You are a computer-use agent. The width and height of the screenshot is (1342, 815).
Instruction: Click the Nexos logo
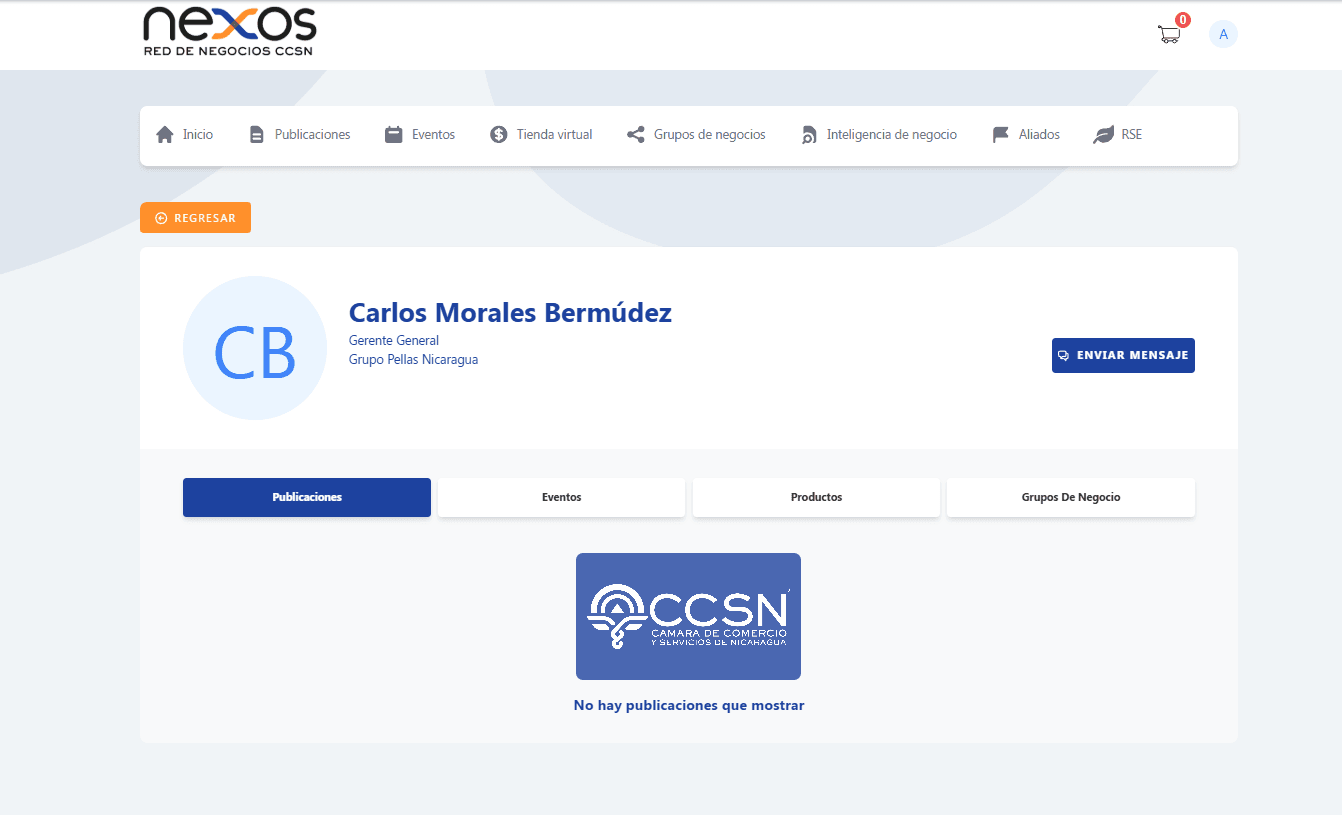point(230,31)
